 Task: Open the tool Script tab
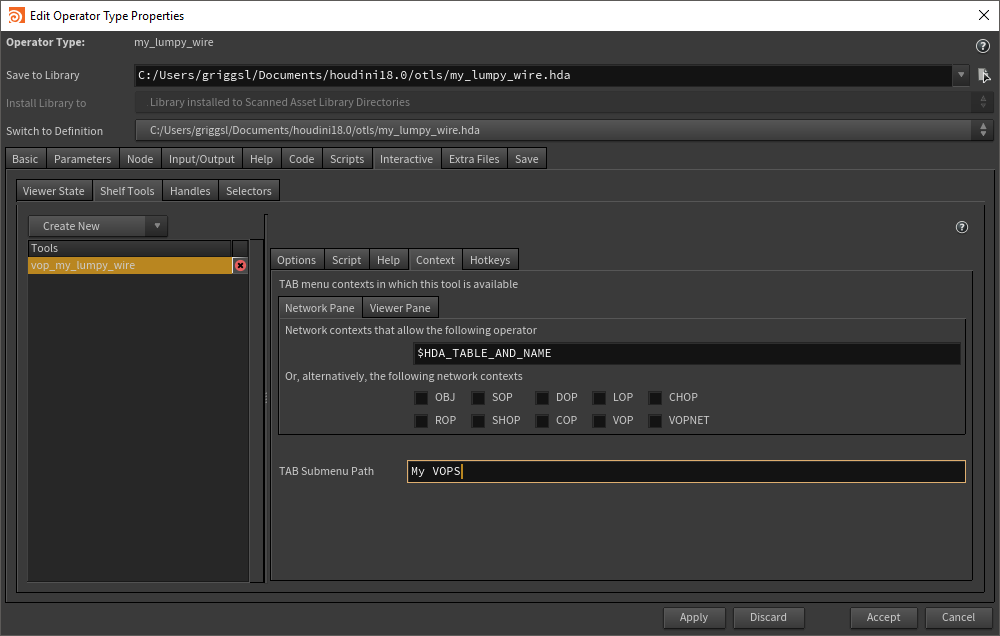pos(346,260)
